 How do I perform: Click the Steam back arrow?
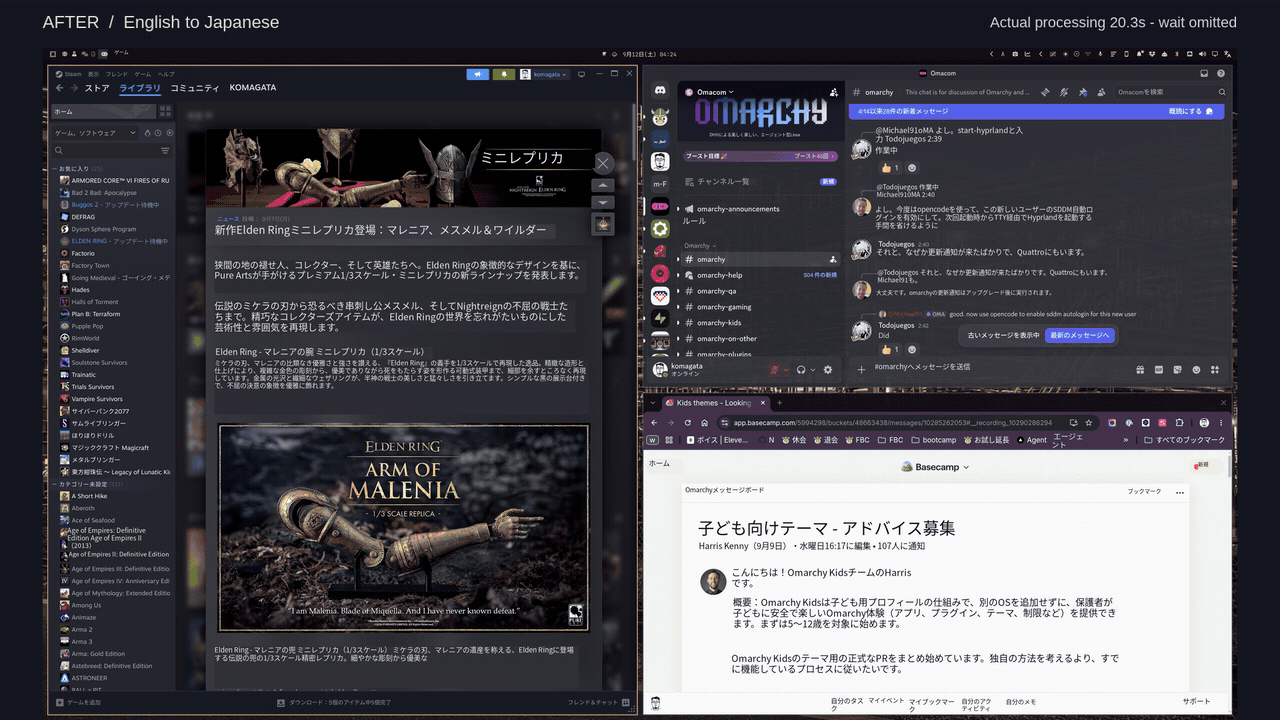pos(59,88)
